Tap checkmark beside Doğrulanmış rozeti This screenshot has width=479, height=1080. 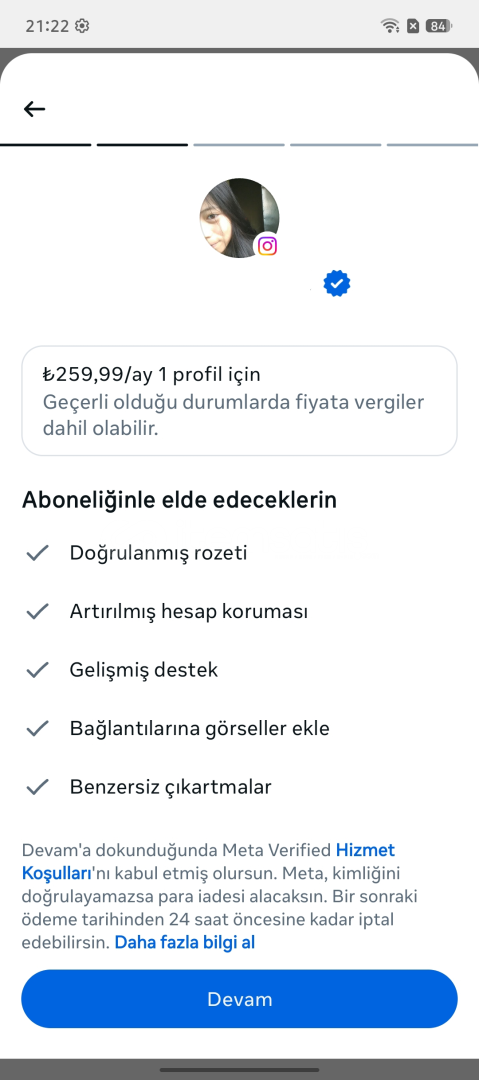(x=37, y=552)
